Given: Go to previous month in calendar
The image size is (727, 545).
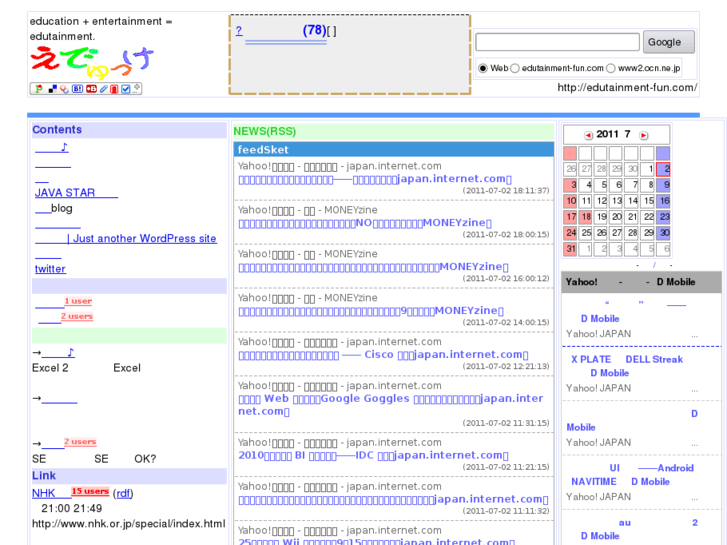Looking at the screenshot, I should click(588, 135).
